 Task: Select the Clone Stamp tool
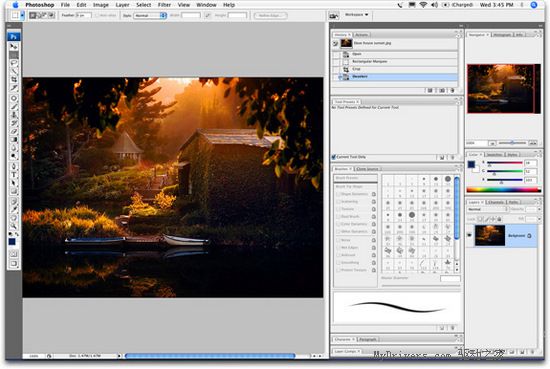coord(14,115)
